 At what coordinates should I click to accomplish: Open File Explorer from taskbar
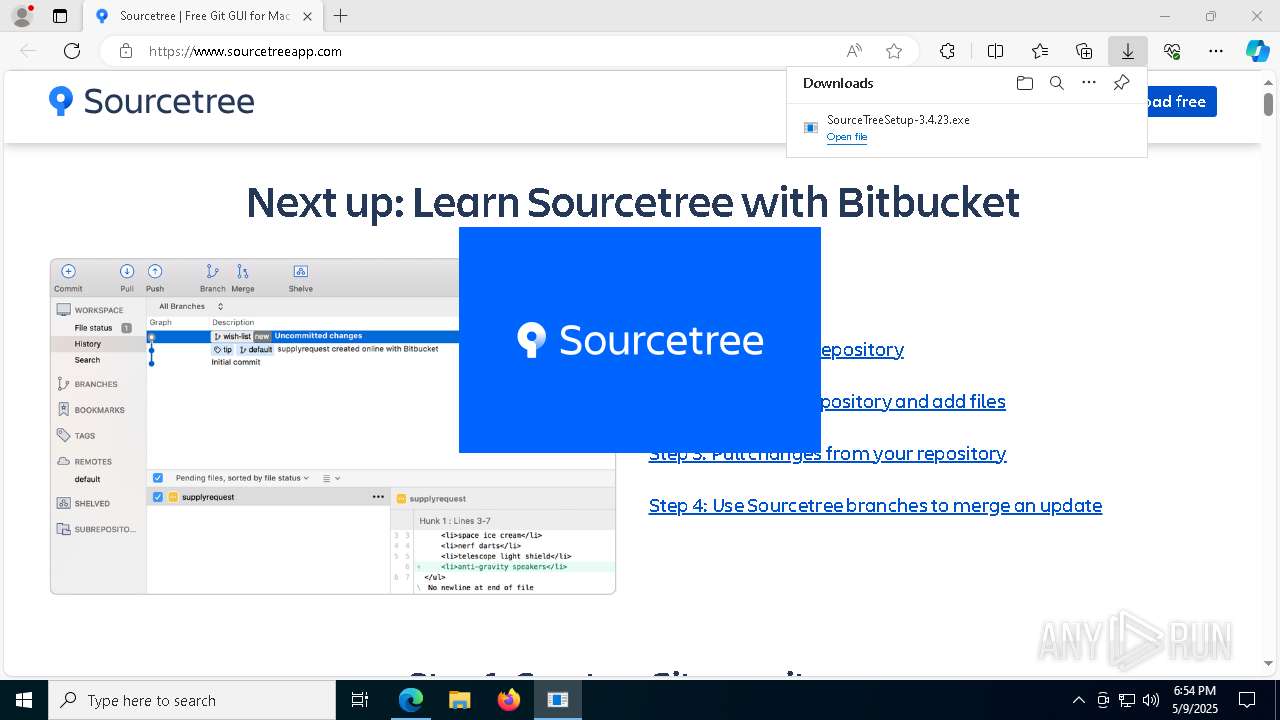pyautogui.click(x=459, y=700)
